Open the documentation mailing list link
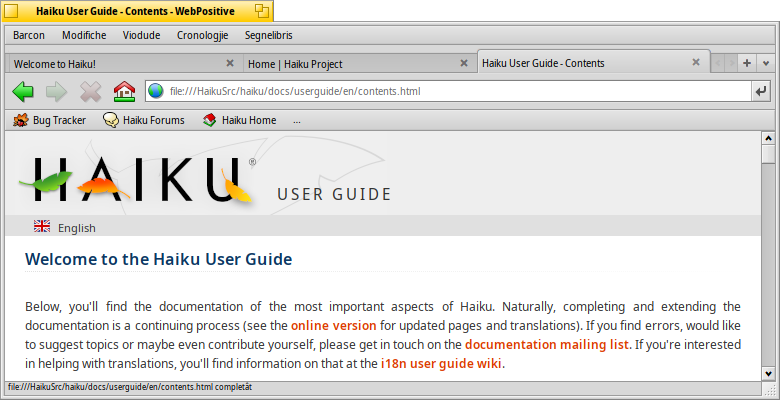The height and width of the screenshot is (400, 780). 546,345
